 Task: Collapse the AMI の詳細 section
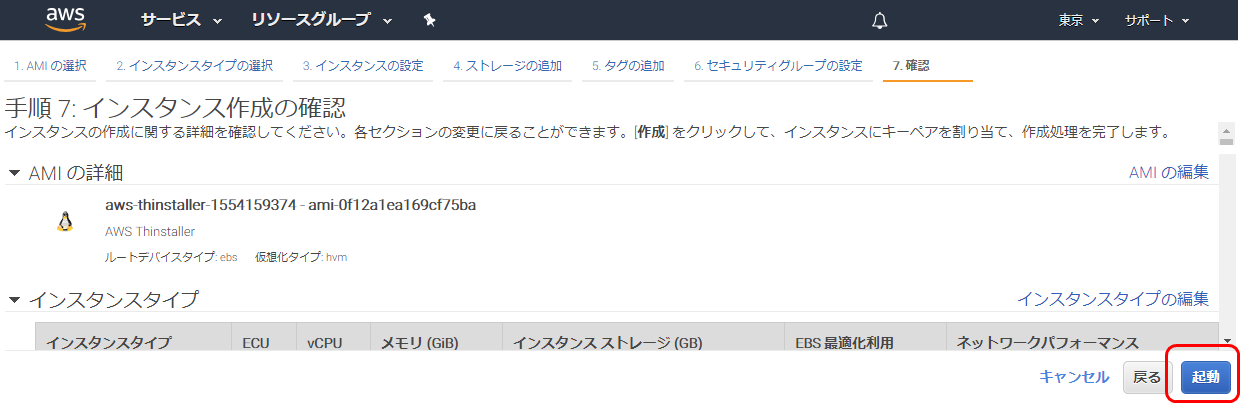14,173
